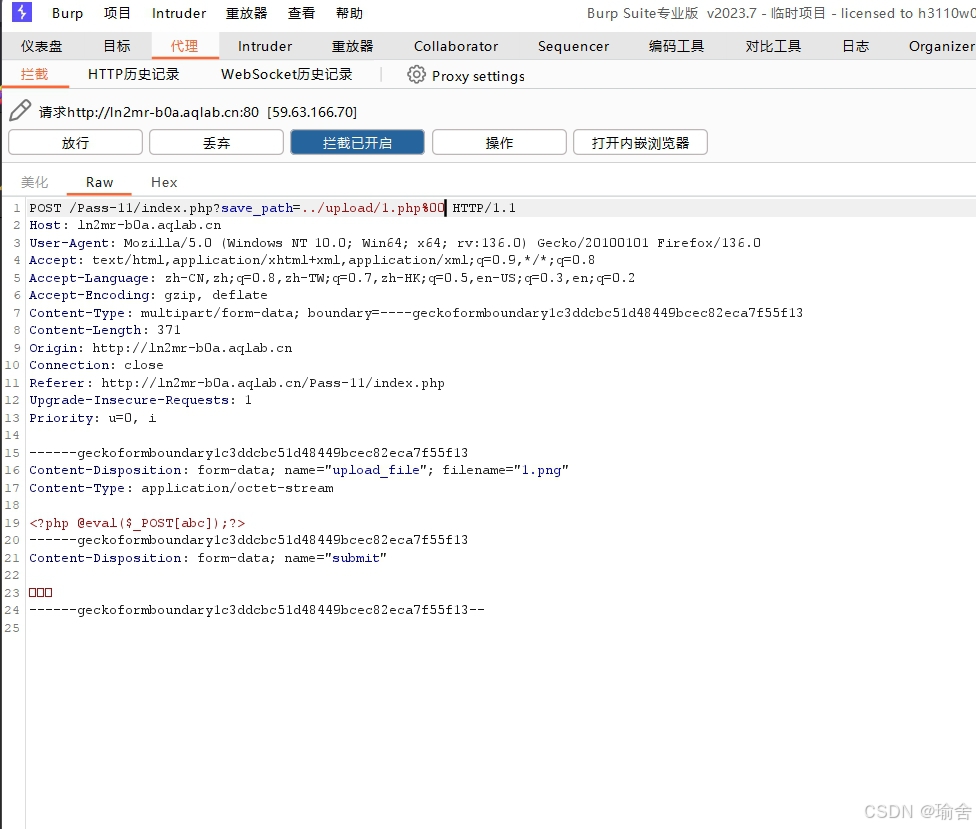Click the POST request line with save_path
Screen dimensions: 976x829
point(272,208)
